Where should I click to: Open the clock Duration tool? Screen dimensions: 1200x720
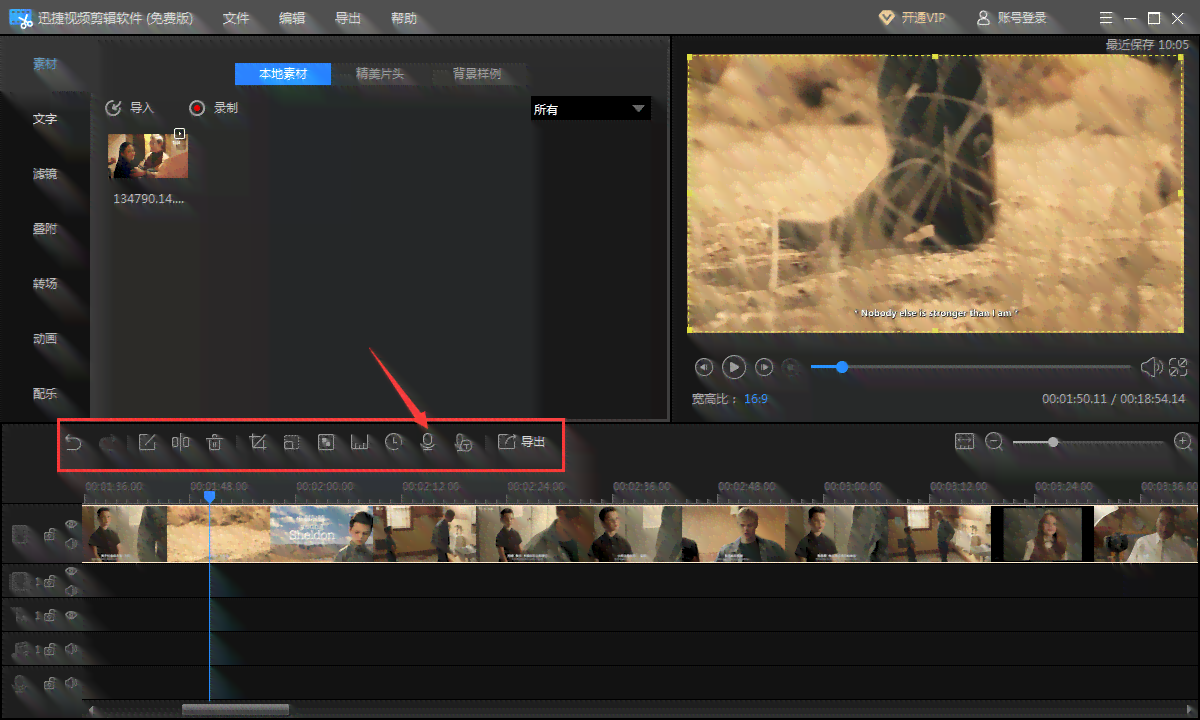[394, 442]
